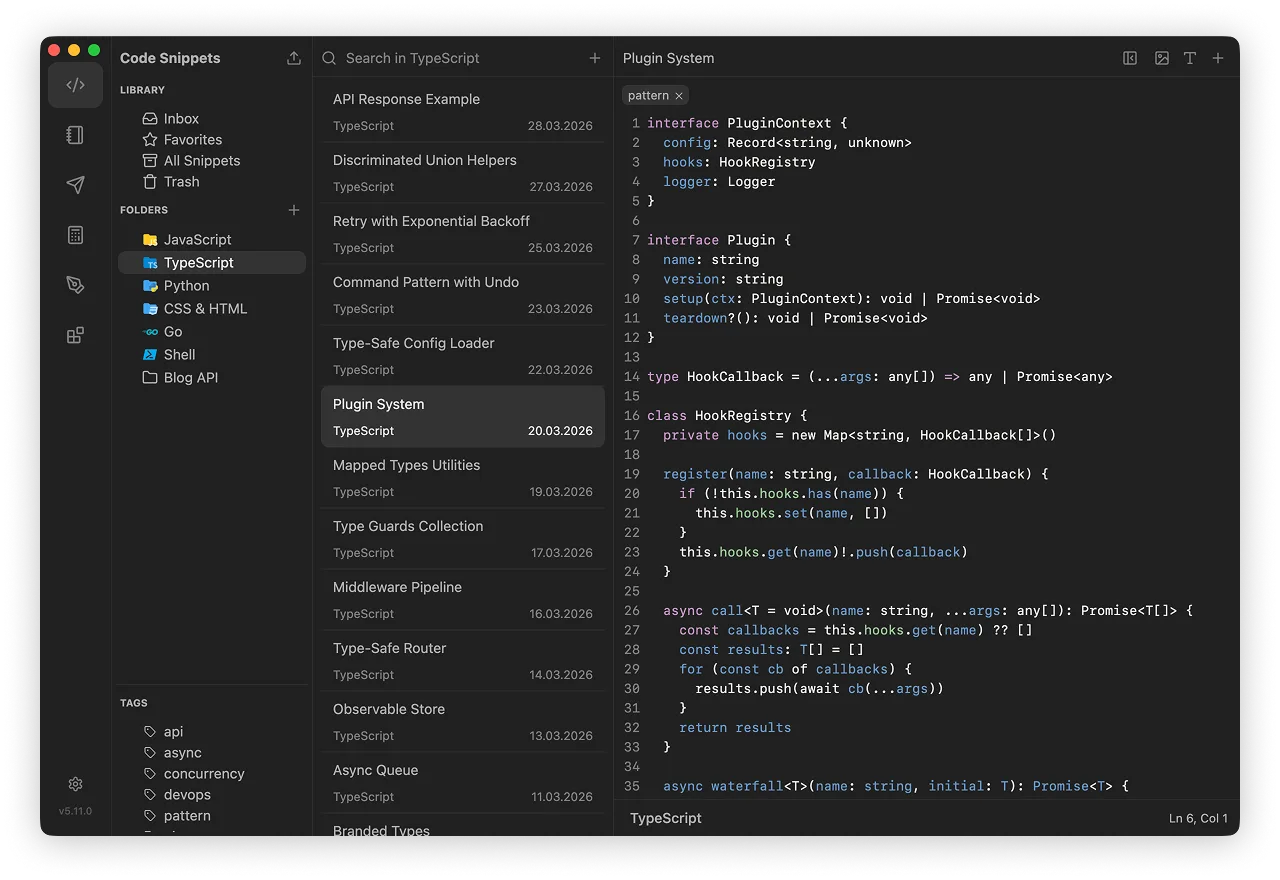Open the calculator icon in sidebar

tap(75, 235)
